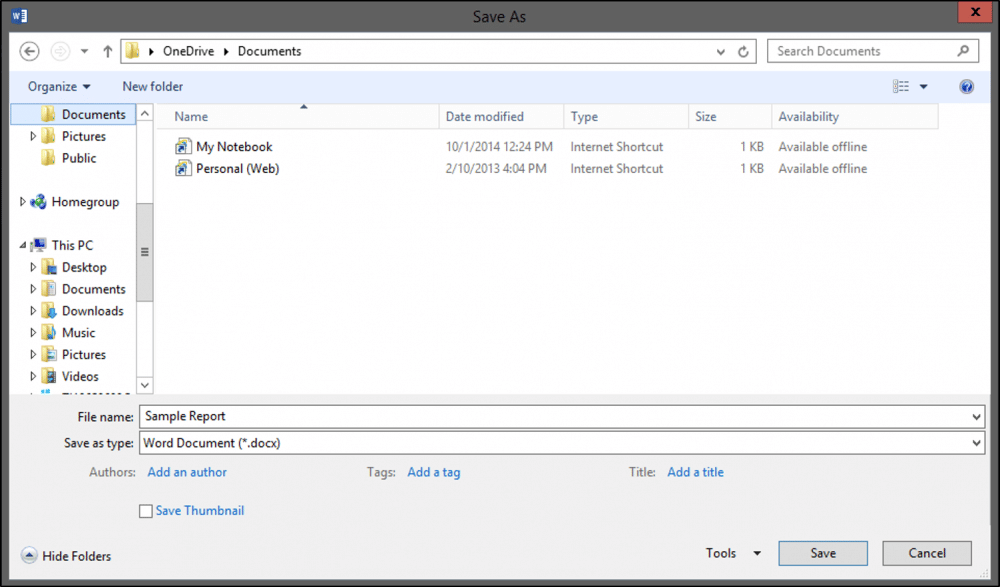This screenshot has height=587, width=1000.
Task: Refresh the Documents folder listing
Action: (x=743, y=51)
